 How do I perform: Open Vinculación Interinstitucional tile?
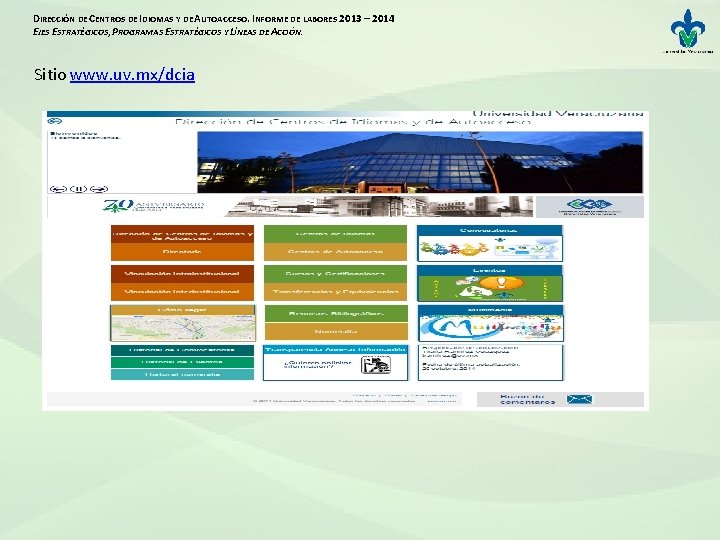[182, 292]
